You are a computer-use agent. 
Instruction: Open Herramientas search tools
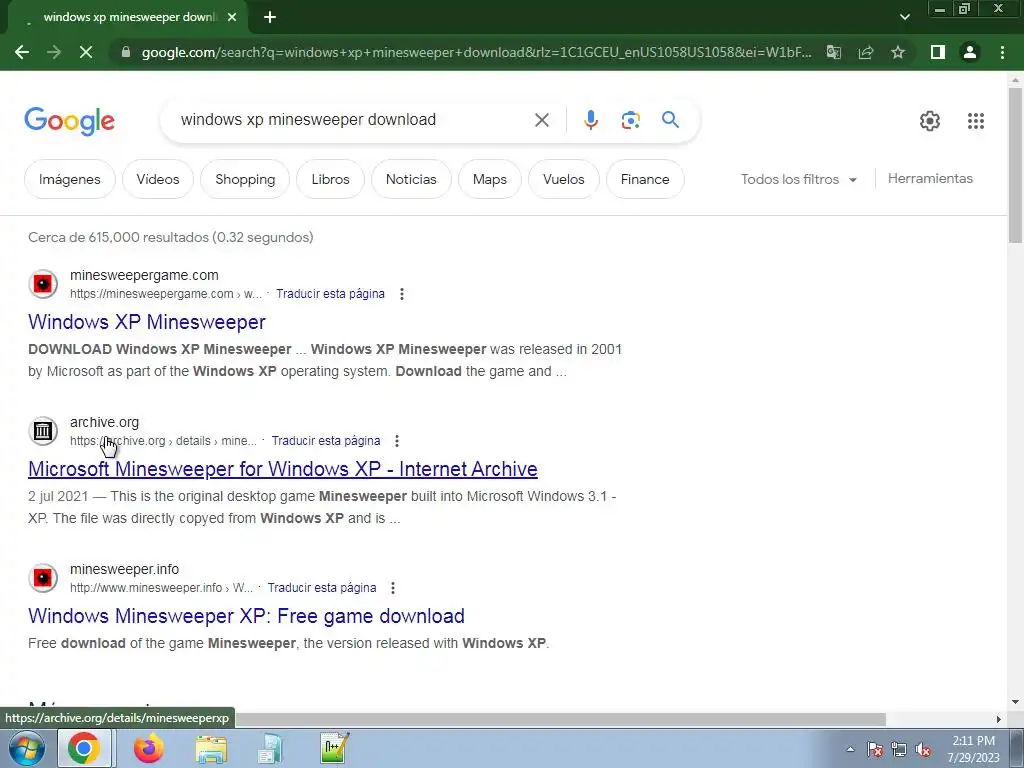click(930, 178)
